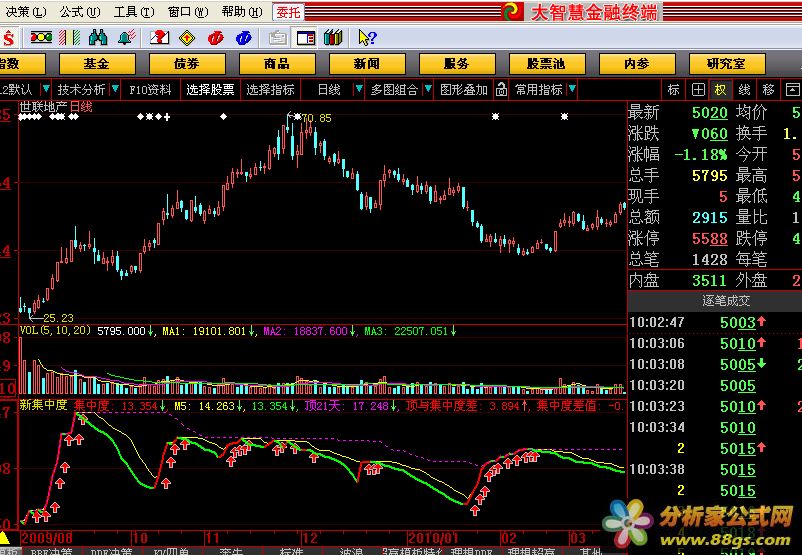The image size is (802, 555).
Task: Click the red S dollar icon
Action: click(x=9, y=38)
